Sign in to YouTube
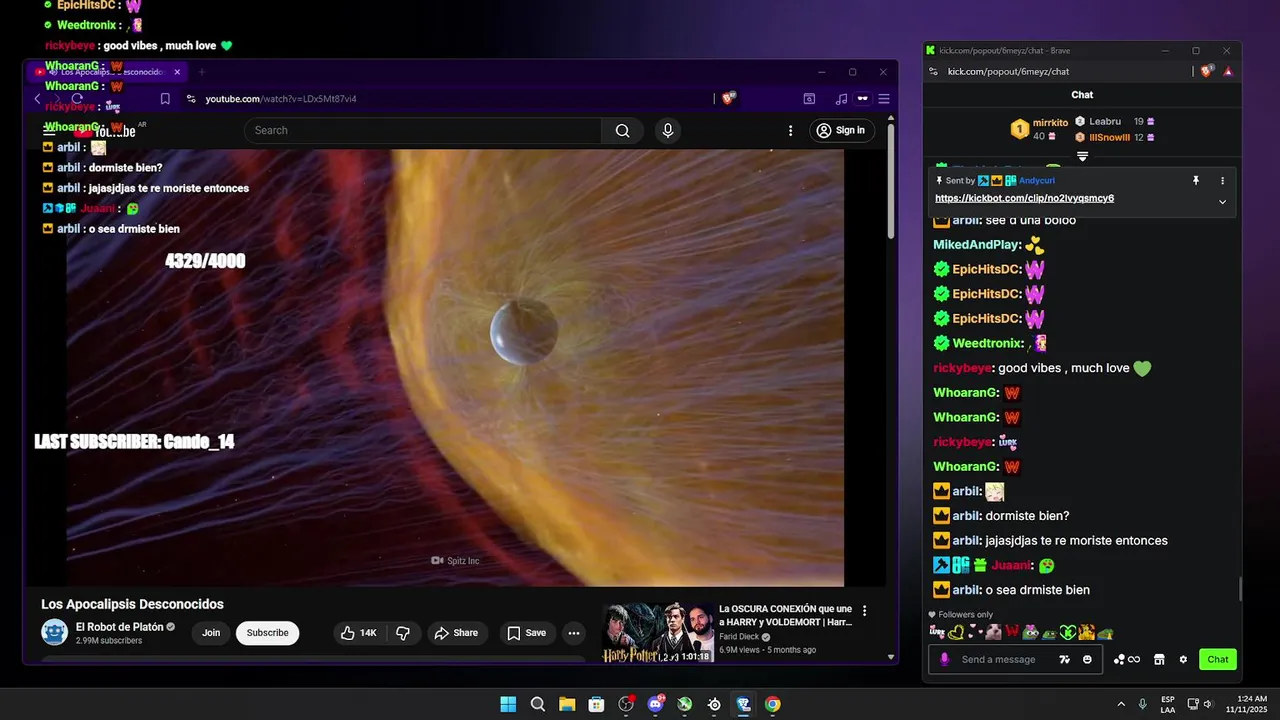The image size is (1280, 720). [840, 130]
